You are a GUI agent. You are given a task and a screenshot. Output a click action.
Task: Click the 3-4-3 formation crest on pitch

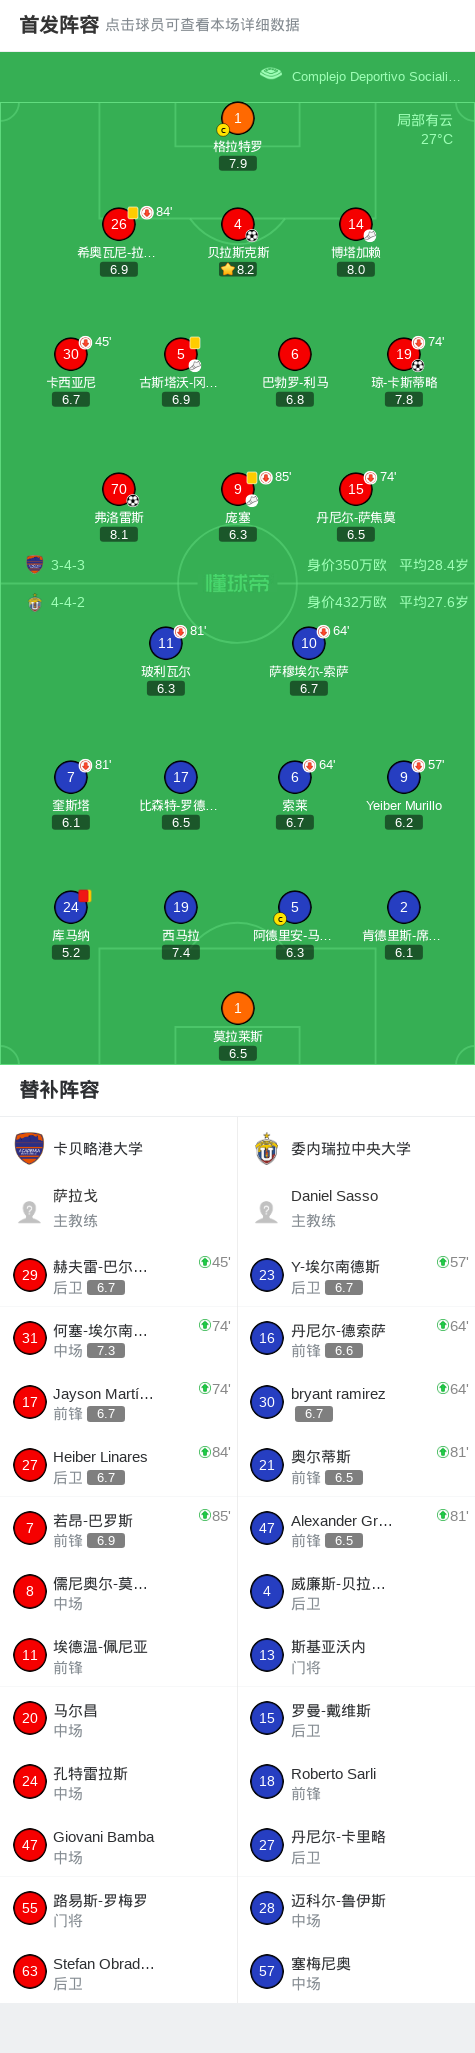tap(35, 564)
